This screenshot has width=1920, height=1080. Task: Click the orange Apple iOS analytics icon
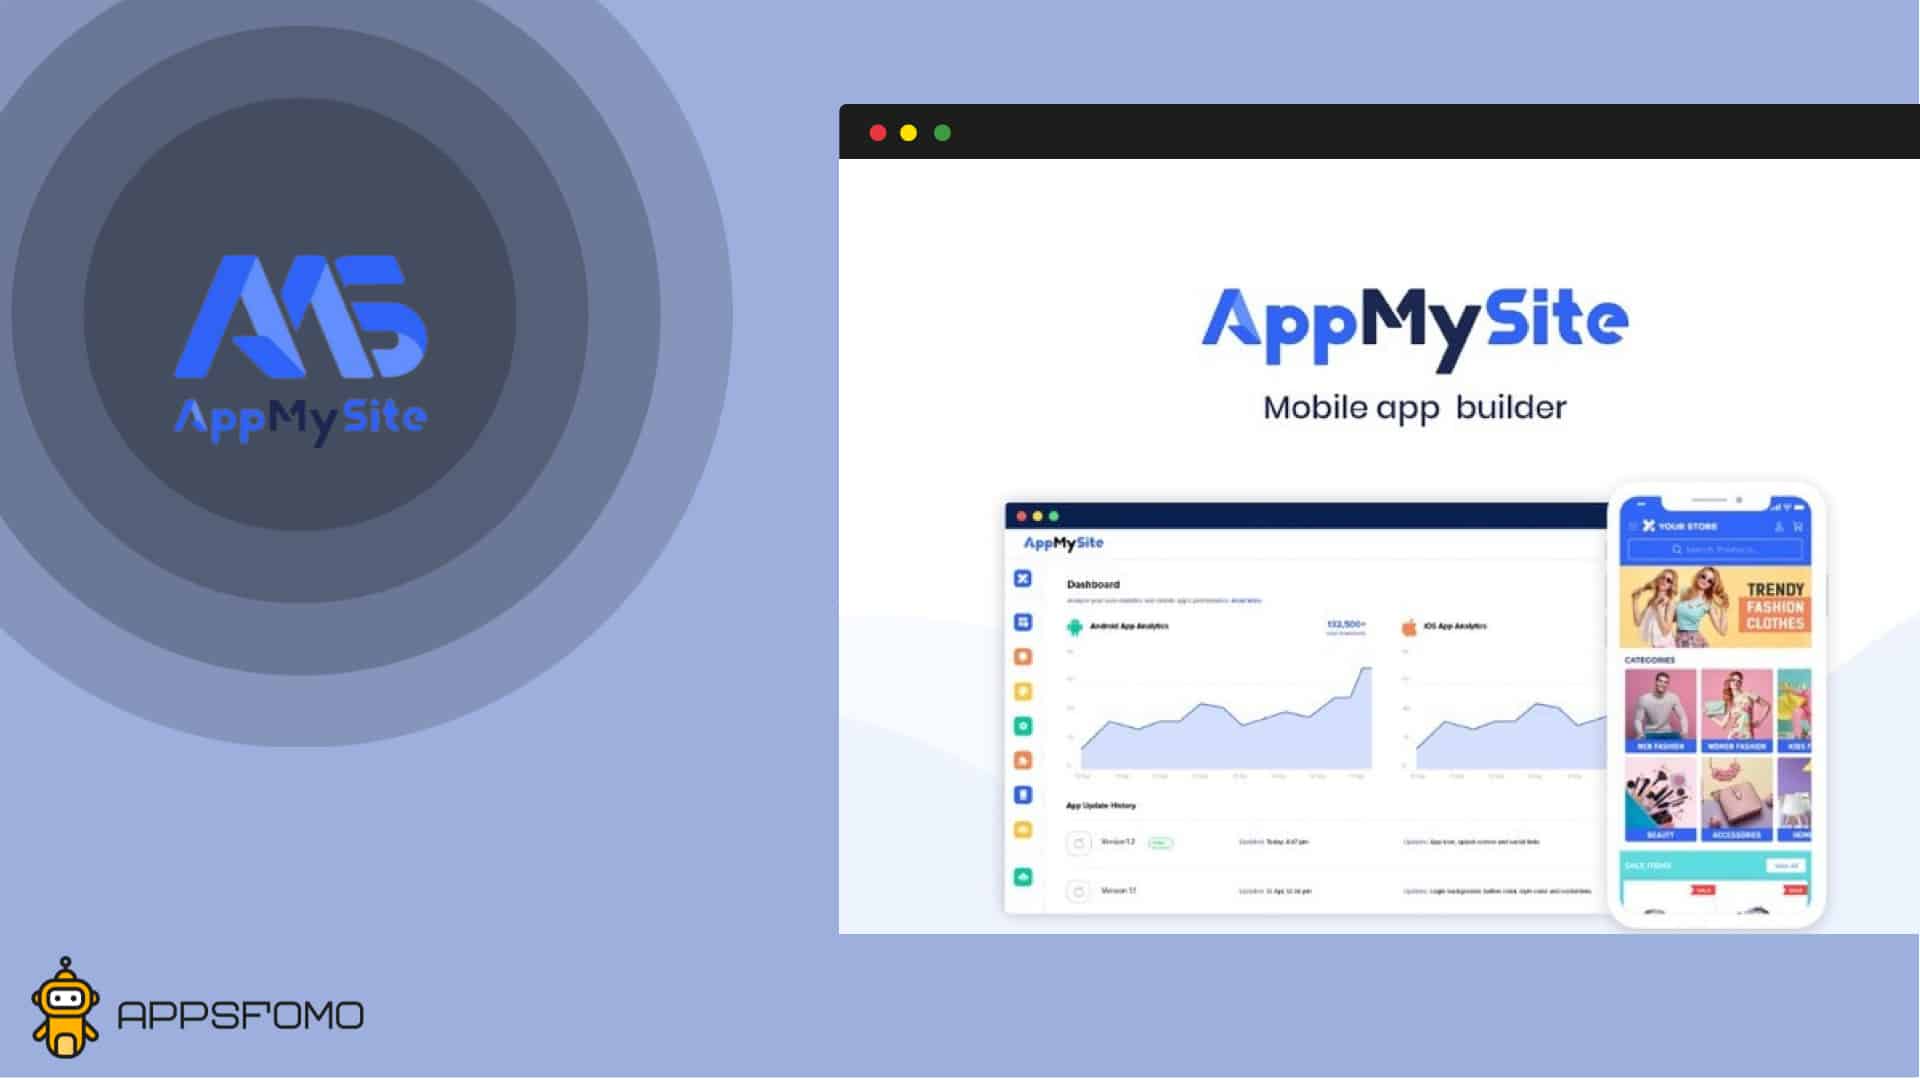pos(1409,627)
